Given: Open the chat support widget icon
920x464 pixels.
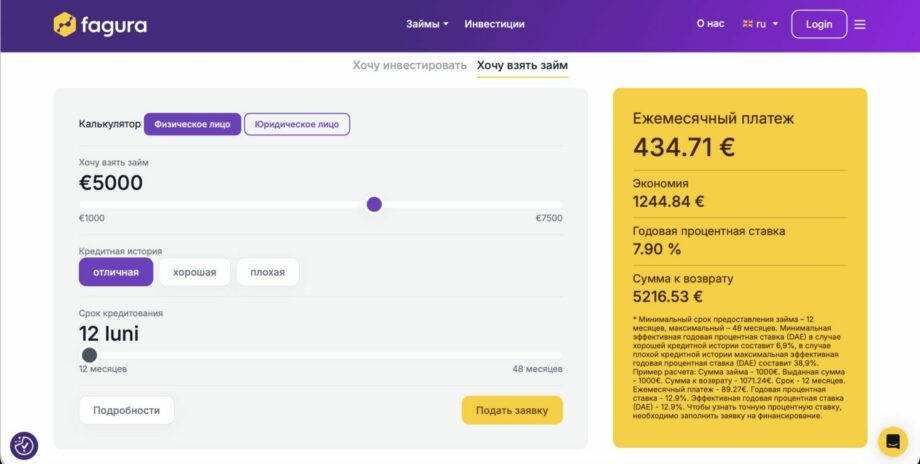Looking at the screenshot, I should click(892, 441).
